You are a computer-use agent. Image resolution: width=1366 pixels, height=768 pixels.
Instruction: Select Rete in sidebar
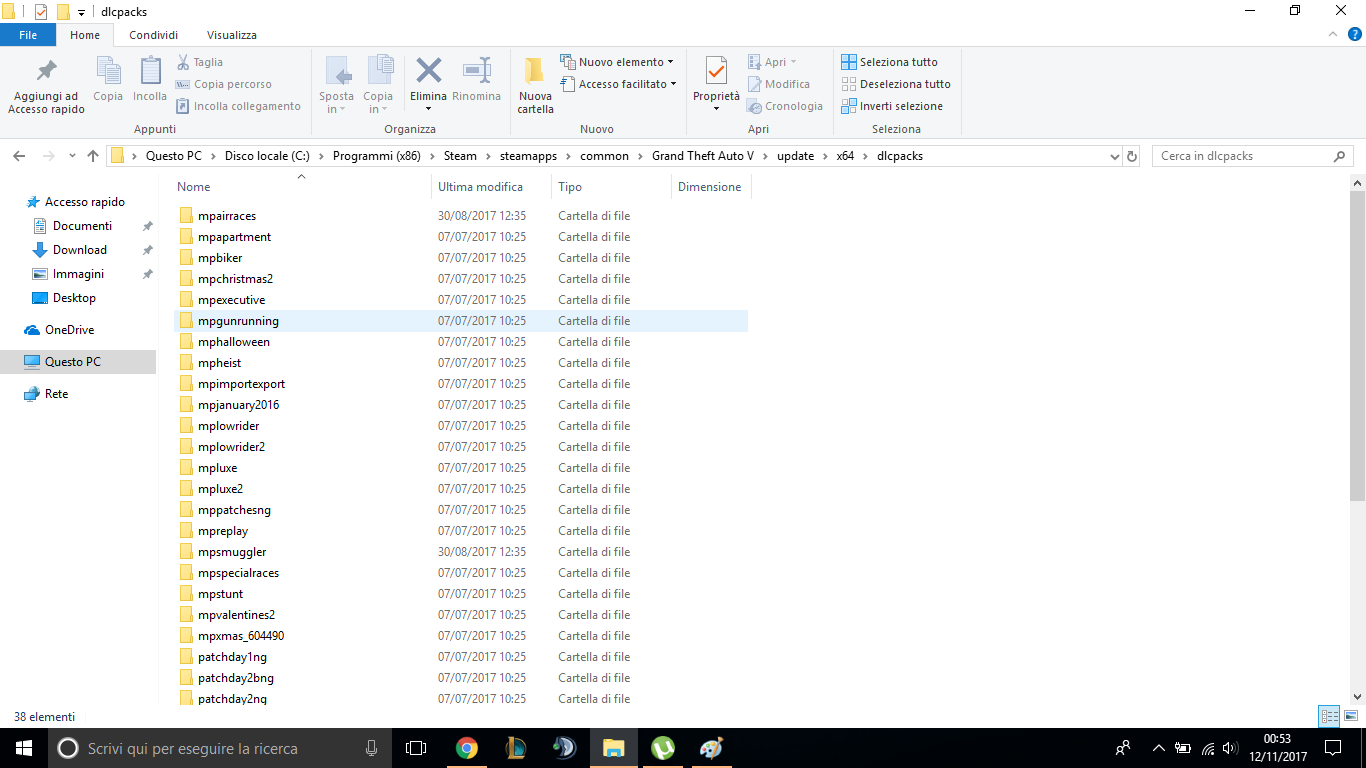tap(56, 394)
